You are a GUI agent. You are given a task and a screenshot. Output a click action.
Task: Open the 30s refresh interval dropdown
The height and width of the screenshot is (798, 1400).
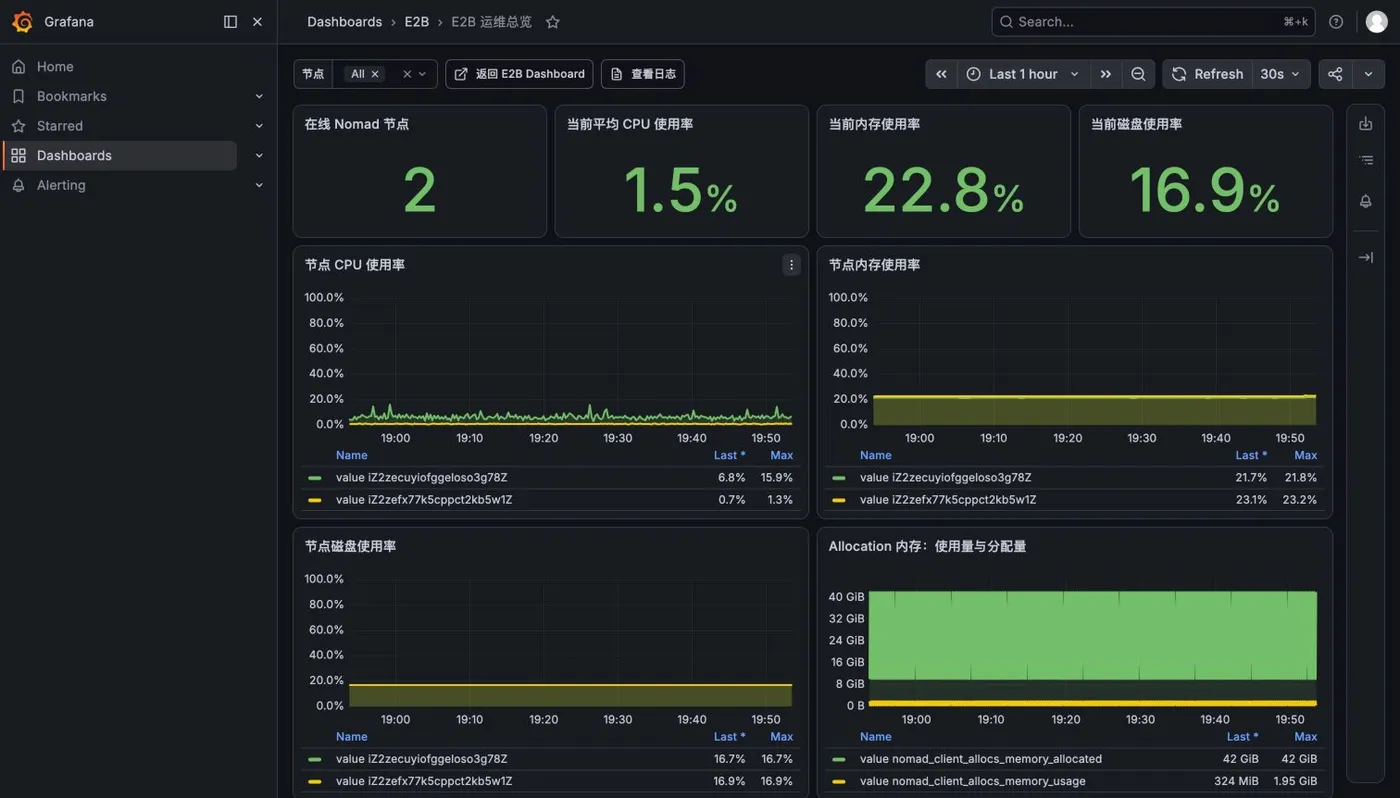pos(1281,74)
